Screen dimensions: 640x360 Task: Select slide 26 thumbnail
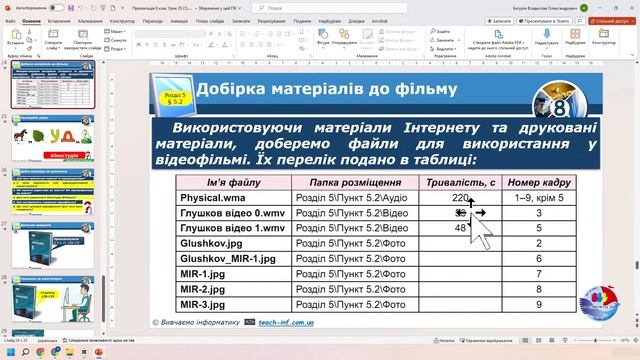pyautogui.click(x=53, y=192)
